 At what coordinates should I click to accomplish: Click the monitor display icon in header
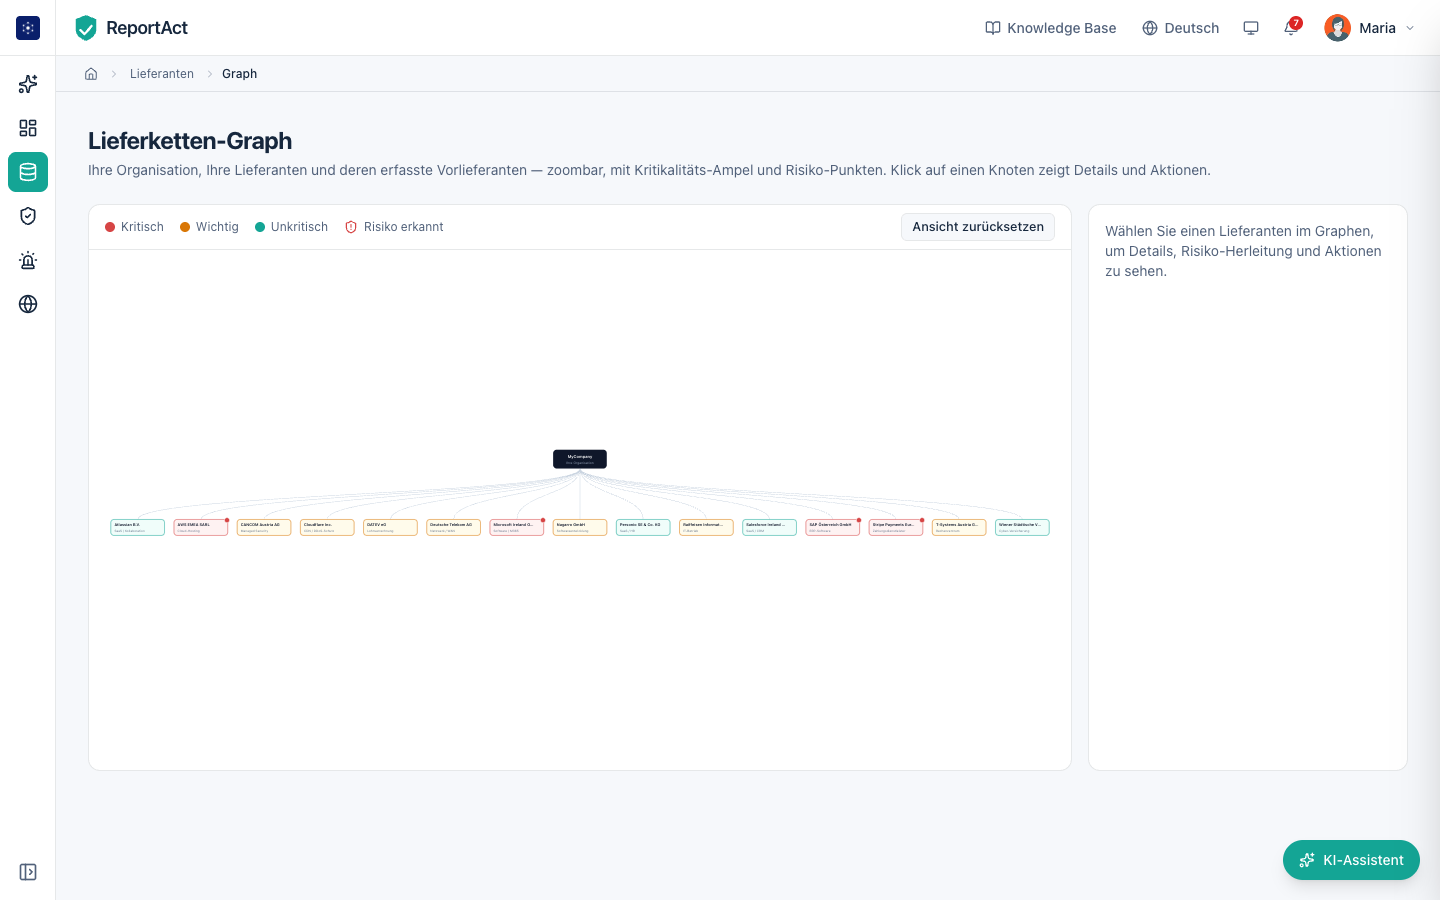[x=1251, y=28]
